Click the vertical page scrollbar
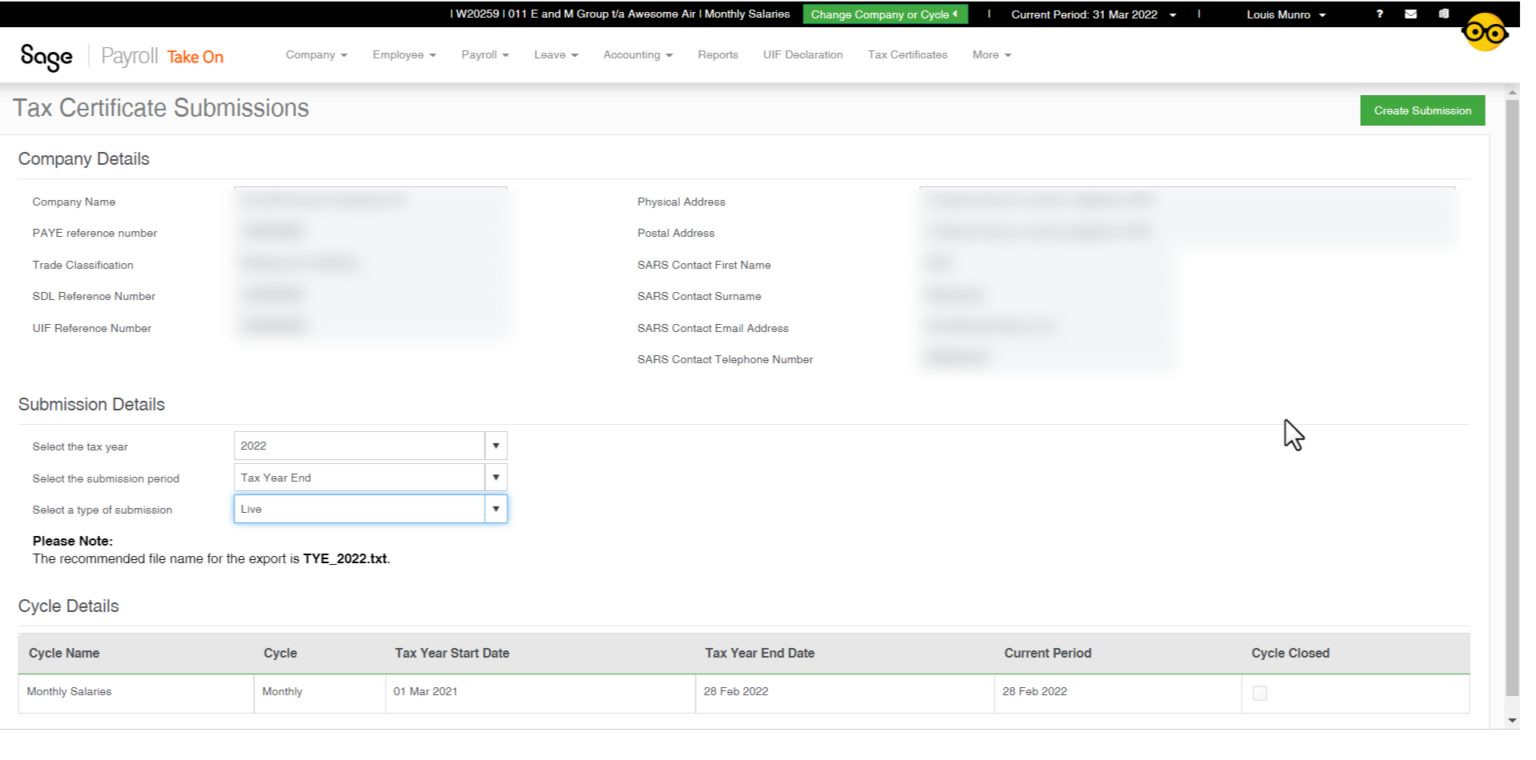The height and width of the screenshot is (760, 1536). 1511,400
